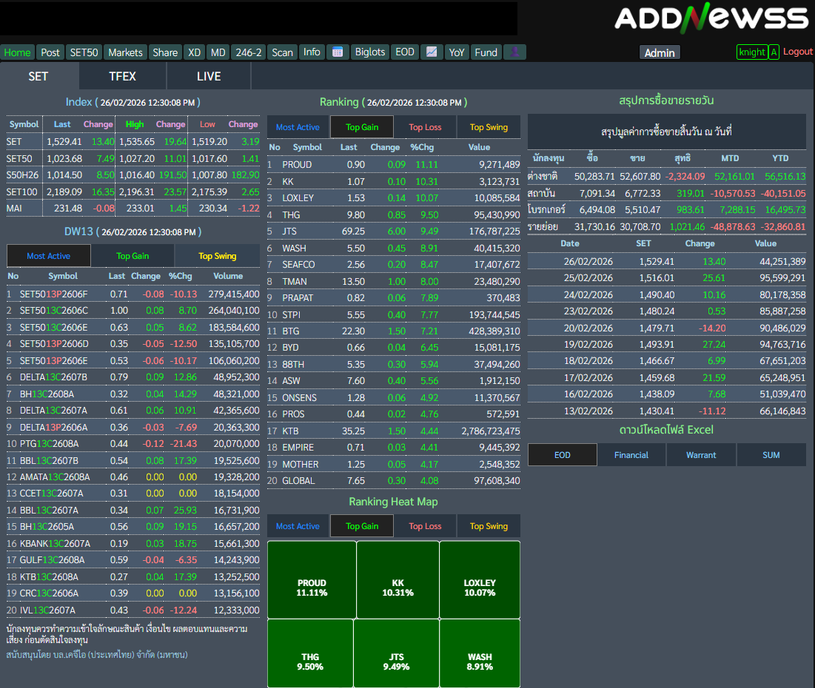
Task: Click the green 'A' badge near Logout
Action: (x=774, y=52)
